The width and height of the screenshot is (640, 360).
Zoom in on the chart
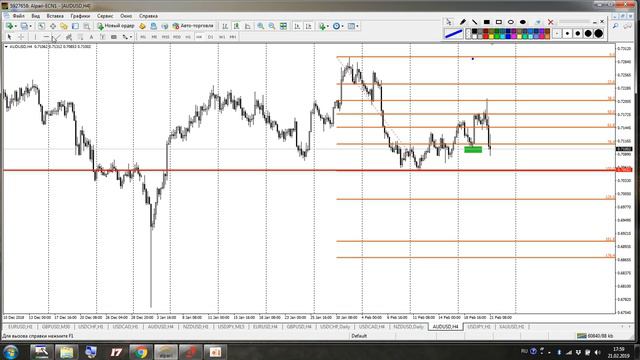point(260,26)
